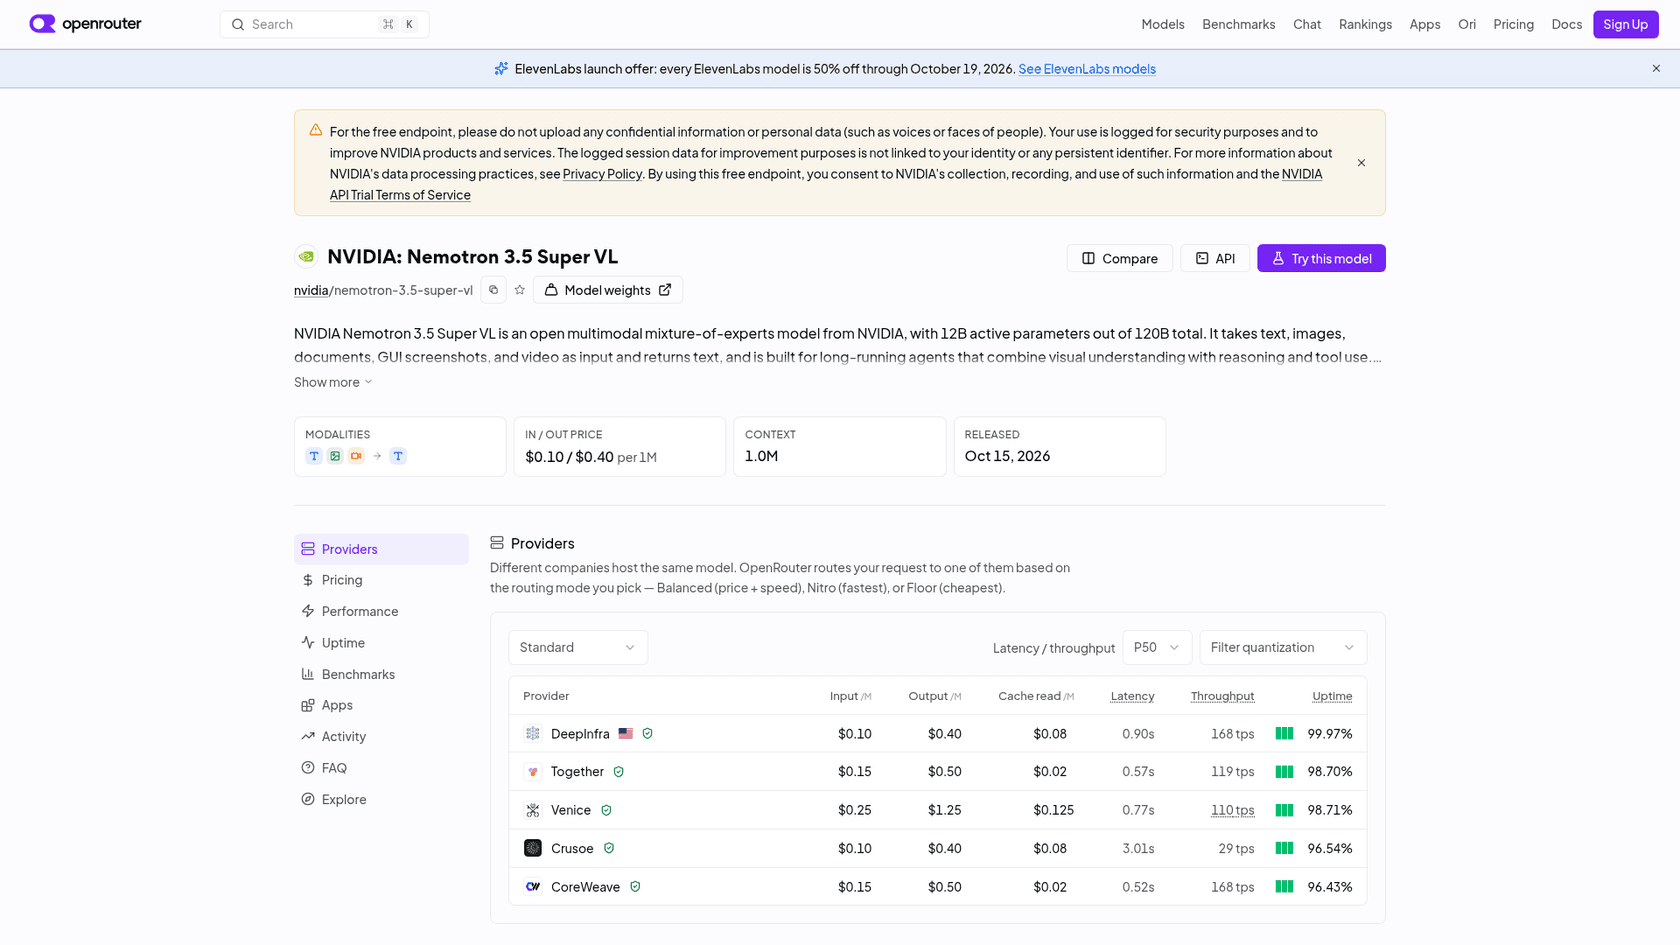Dismiss the ElevenLabs banner

pyautogui.click(x=1656, y=69)
